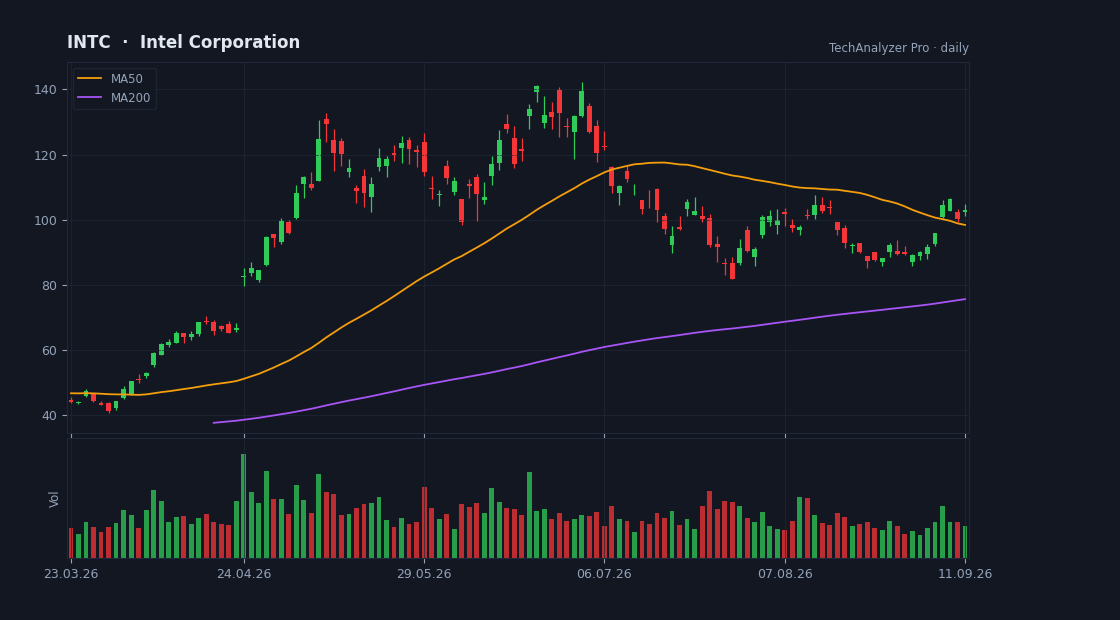Click the 06.07.26 date label
This screenshot has height=620, width=1120.
(x=604, y=574)
